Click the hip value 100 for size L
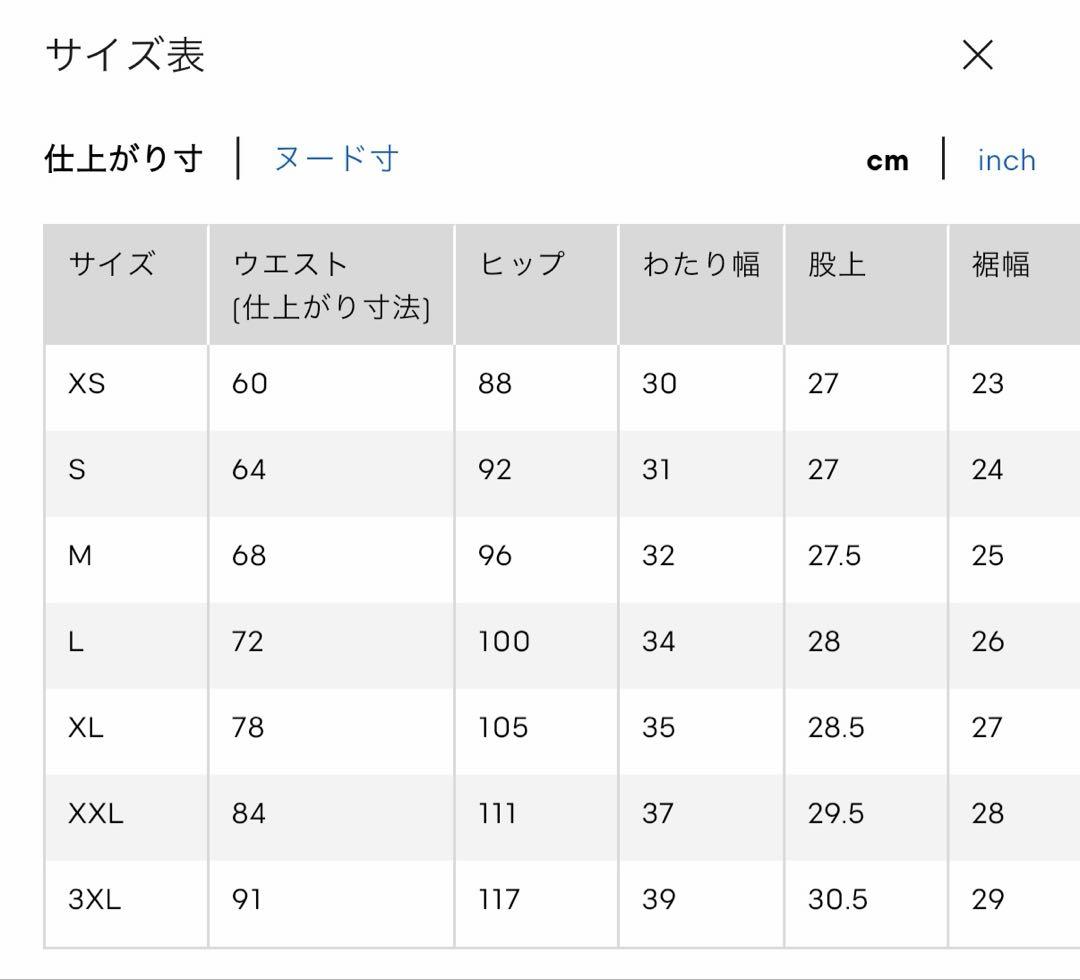This screenshot has height=980, width=1080. click(504, 642)
